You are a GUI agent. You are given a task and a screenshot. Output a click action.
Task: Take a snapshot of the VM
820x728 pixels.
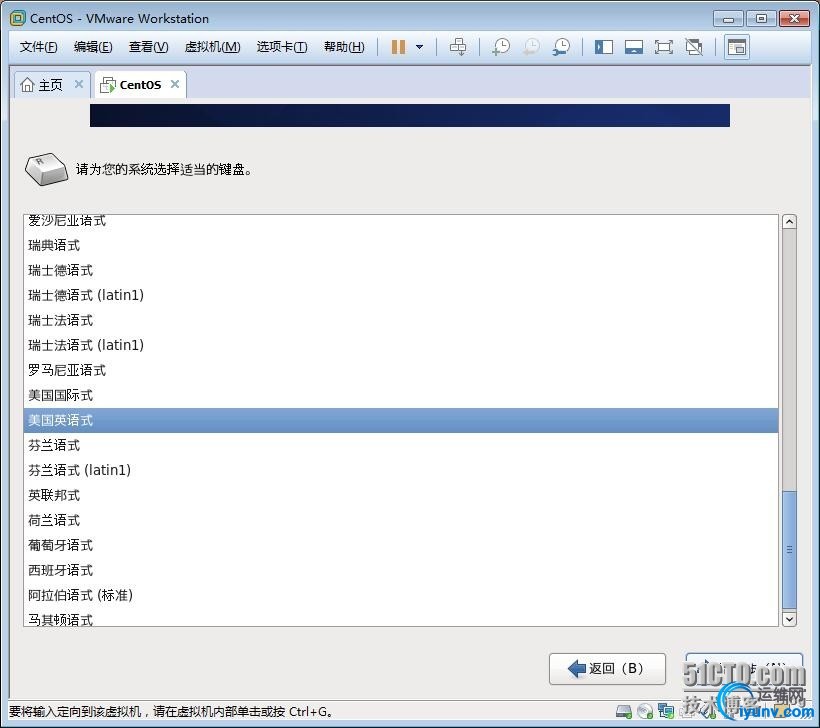click(x=501, y=47)
